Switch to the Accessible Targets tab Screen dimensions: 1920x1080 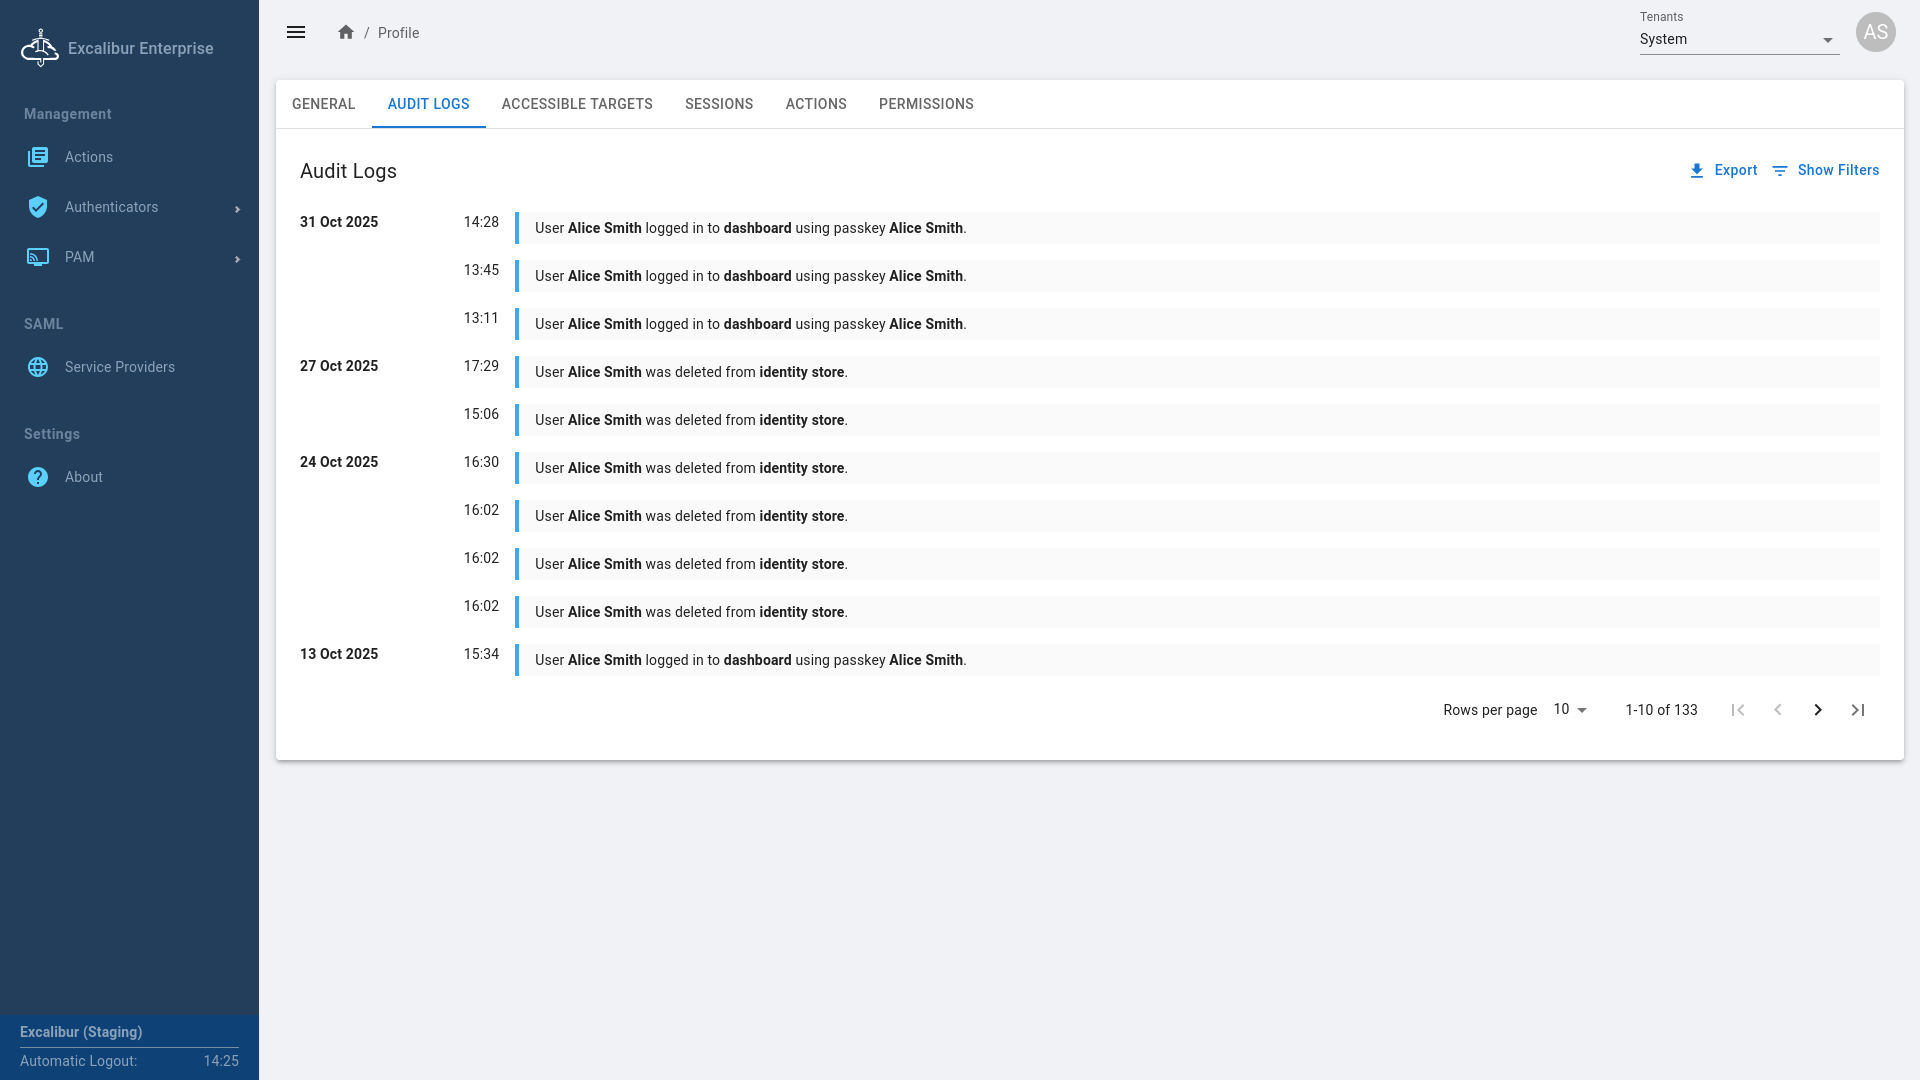(577, 104)
